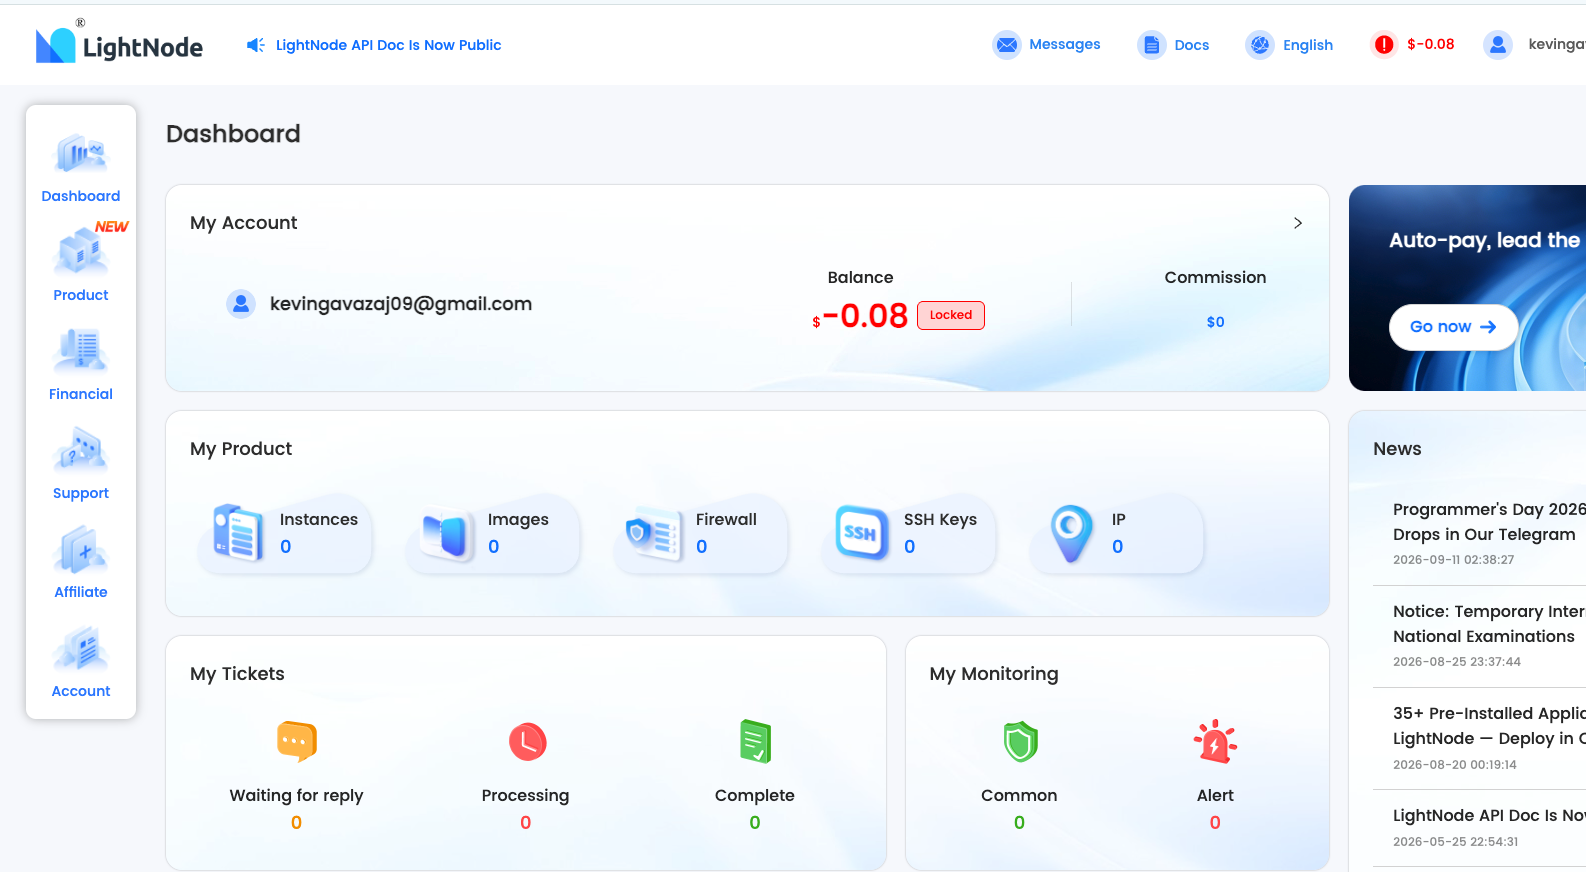This screenshot has height=872, width=1586.
Task: Click the kevingavazaj09@gmail.com account email
Action: point(401,304)
